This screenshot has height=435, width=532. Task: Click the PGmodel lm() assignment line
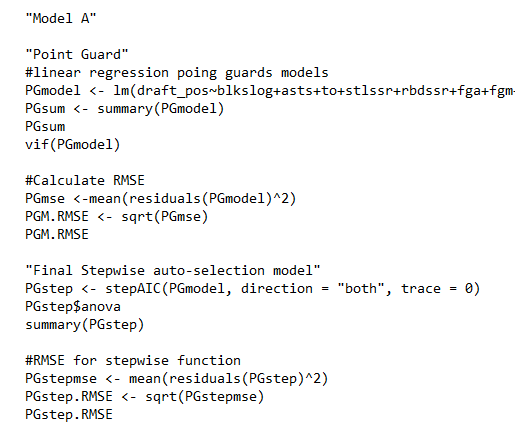(x=270, y=91)
